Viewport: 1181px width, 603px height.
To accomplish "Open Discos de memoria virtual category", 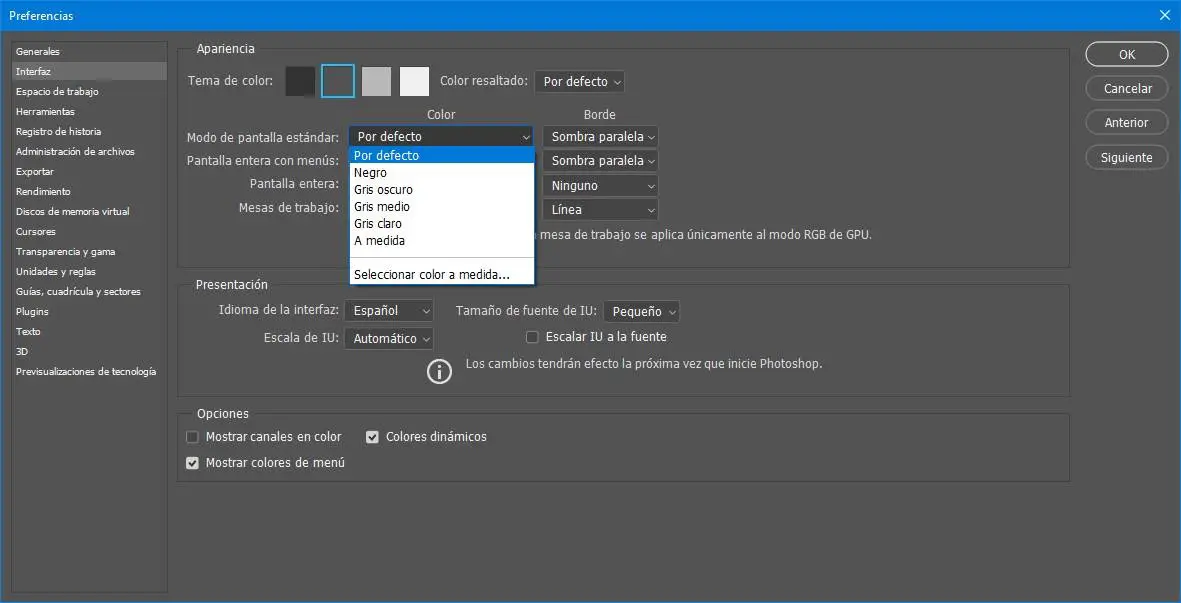I will (x=90, y=212).
